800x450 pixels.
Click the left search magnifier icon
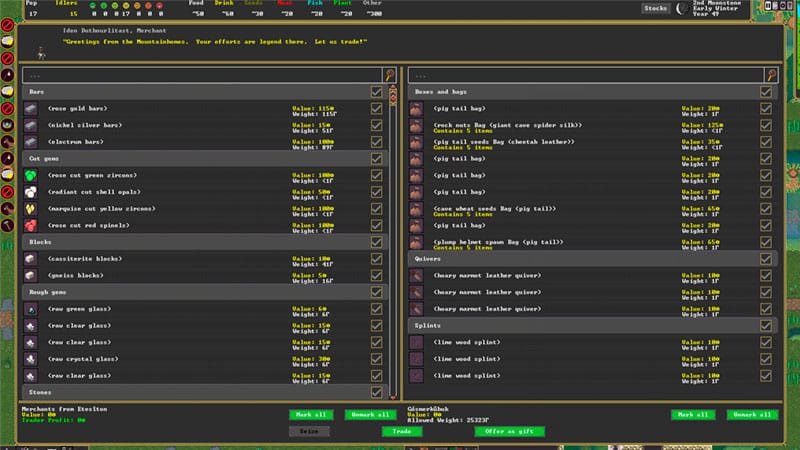pyautogui.click(x=389, y=75)
